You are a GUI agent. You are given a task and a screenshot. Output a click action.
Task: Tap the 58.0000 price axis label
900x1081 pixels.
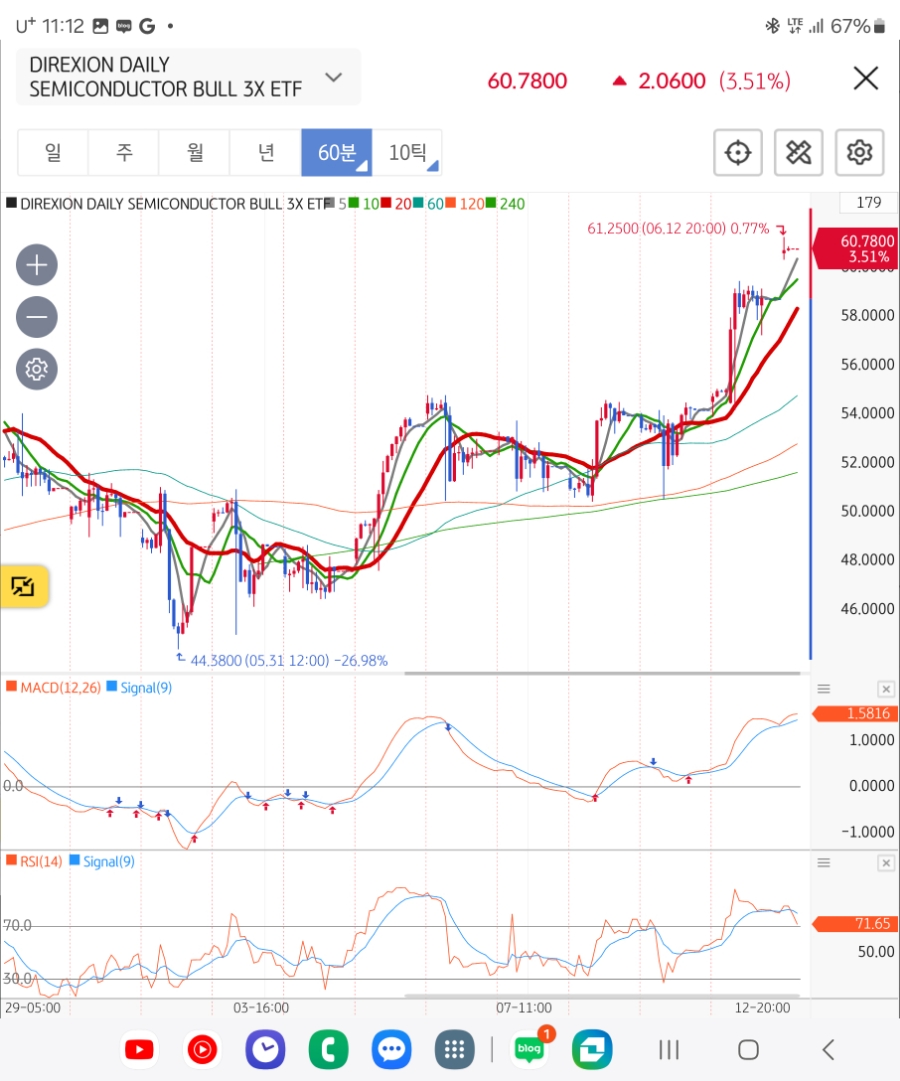(867, 315)
